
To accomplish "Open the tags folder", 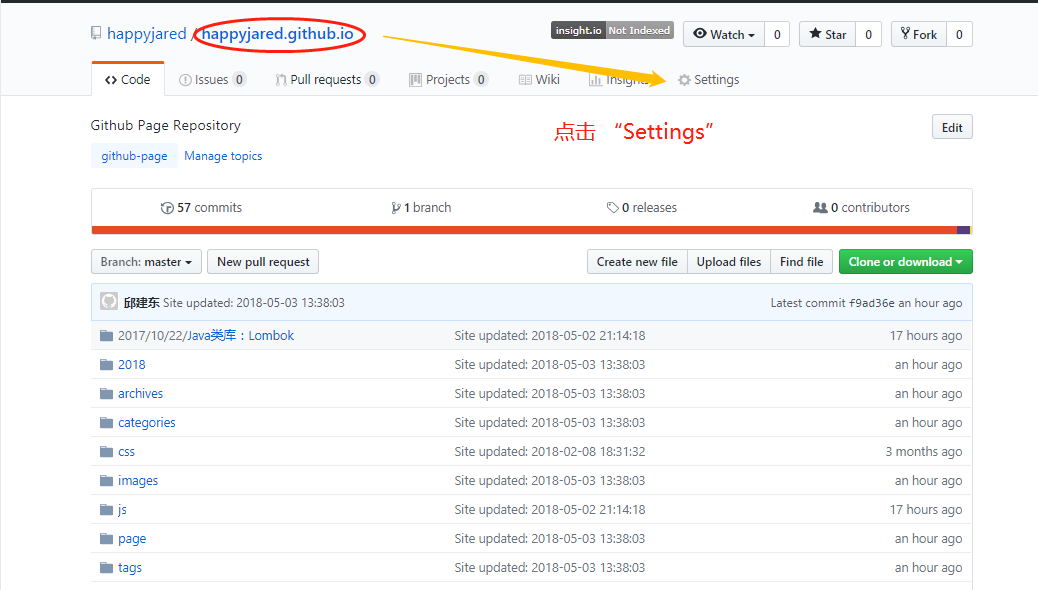I will click(130, 567).
